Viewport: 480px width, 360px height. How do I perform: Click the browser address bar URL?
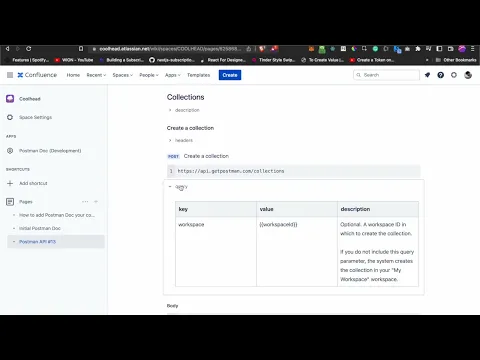pos(170,49)
